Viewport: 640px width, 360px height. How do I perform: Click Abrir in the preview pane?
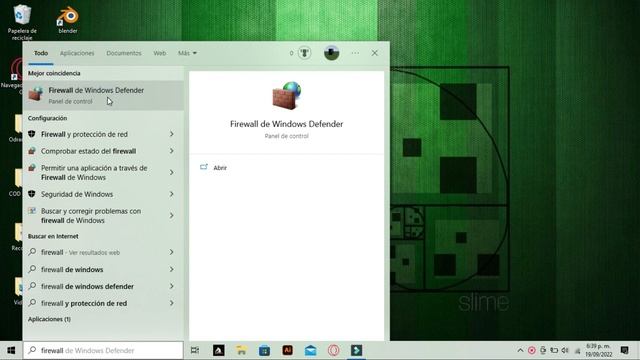pos(220,168)
